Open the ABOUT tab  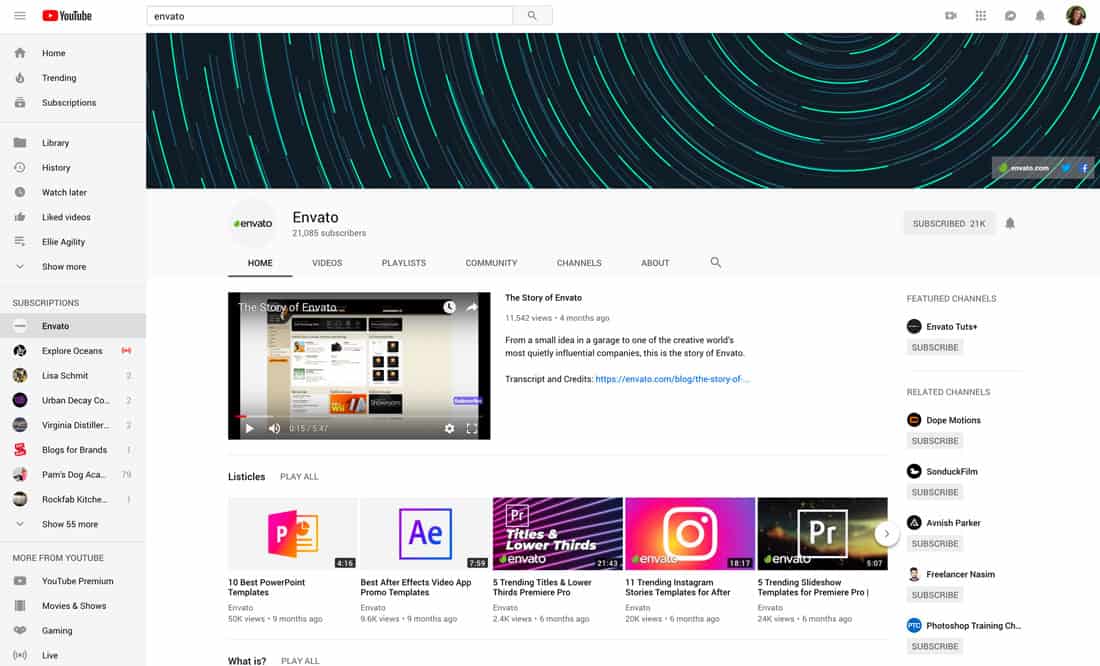coord(655,263)
